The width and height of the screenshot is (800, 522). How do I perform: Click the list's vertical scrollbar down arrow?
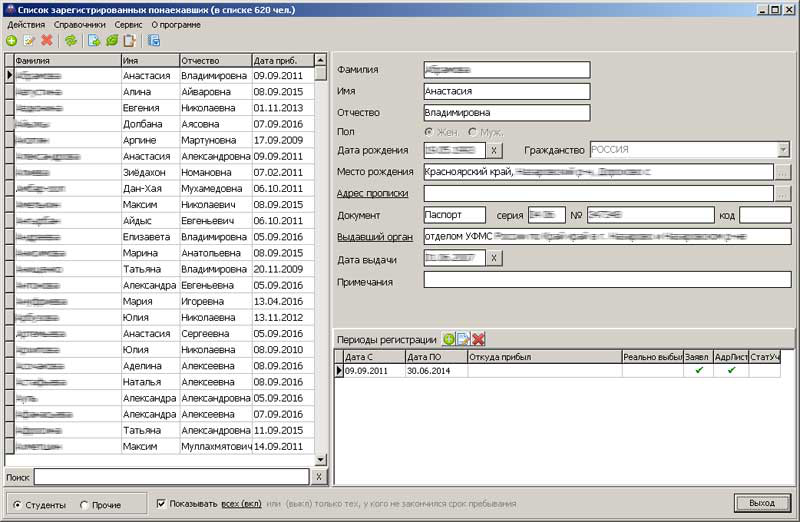pos(320,459)
